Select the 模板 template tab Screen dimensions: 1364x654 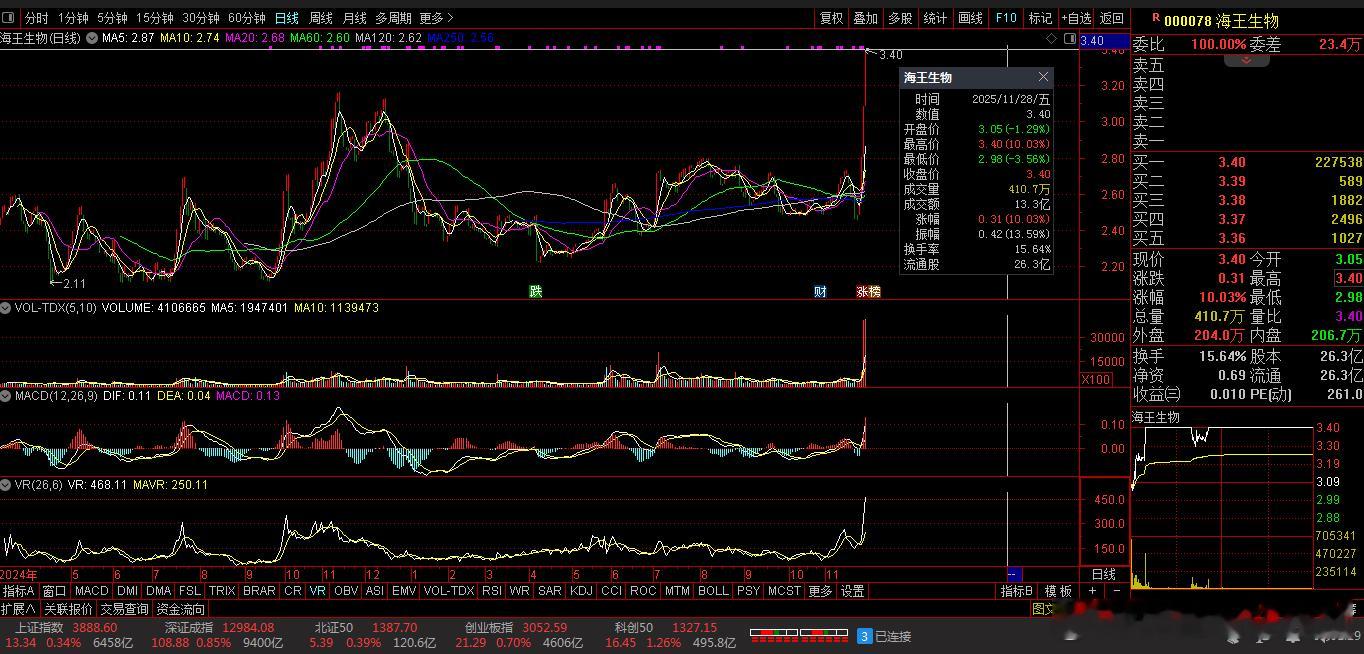tap(1059, 591)
